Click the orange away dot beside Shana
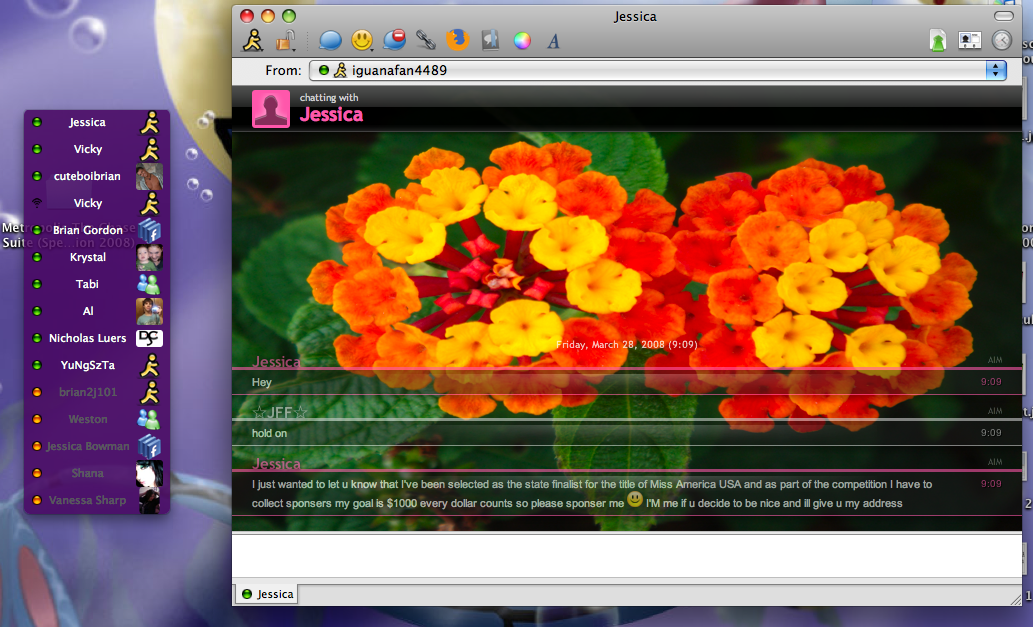Image resolution: width=1033 pixels, height=627 pixels. 38,474
